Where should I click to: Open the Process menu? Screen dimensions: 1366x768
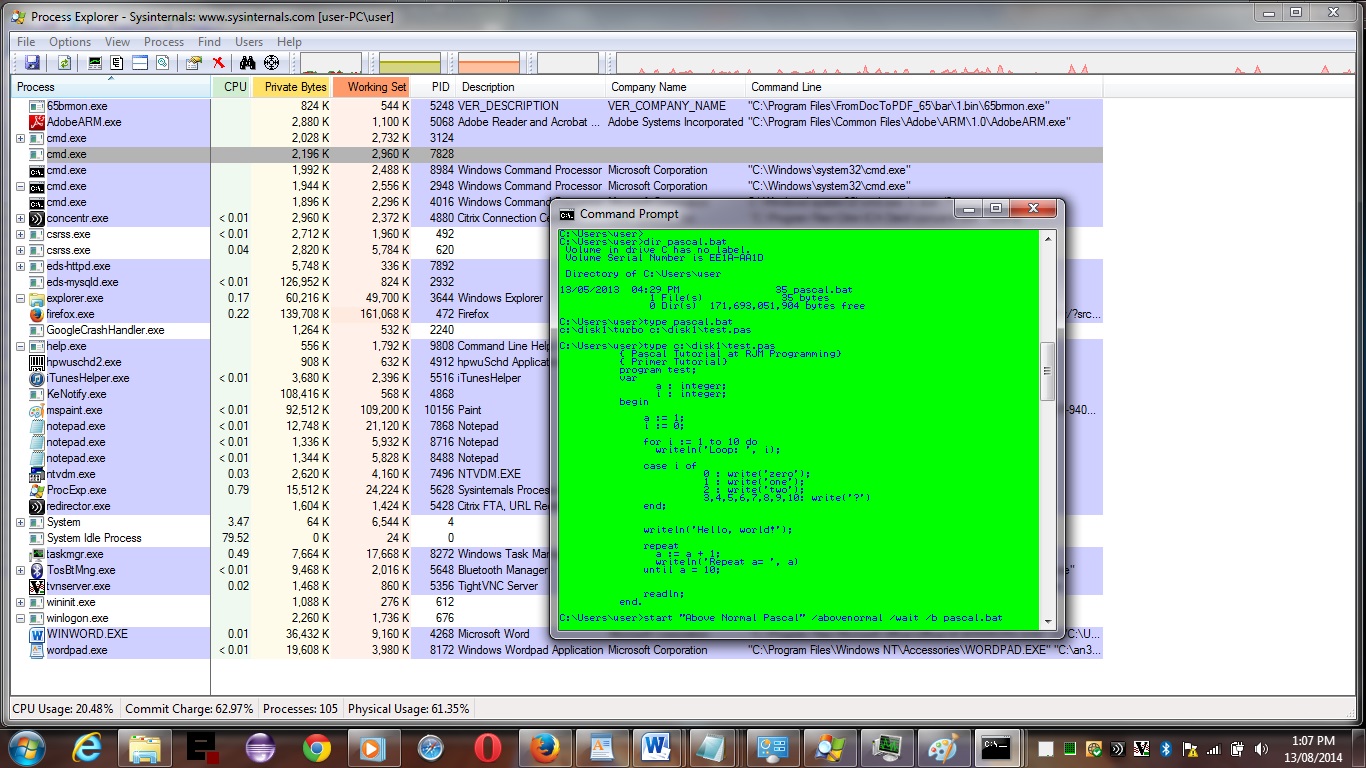click(x=164, y=42)
